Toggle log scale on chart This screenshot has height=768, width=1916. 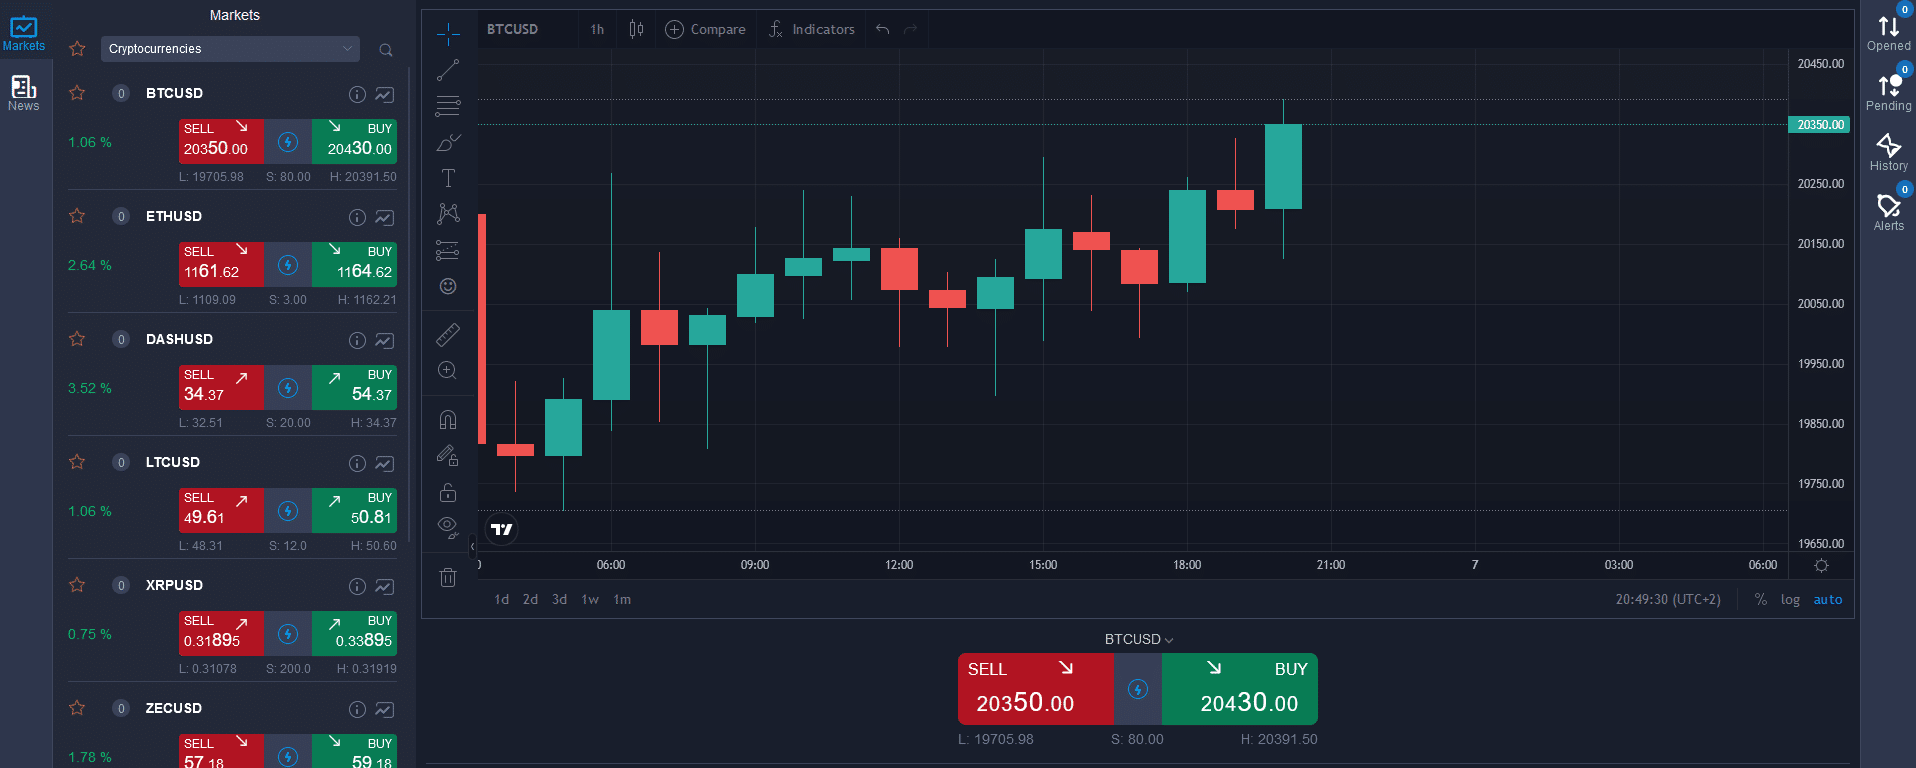pyautogui.click(x=1790, y=600)
